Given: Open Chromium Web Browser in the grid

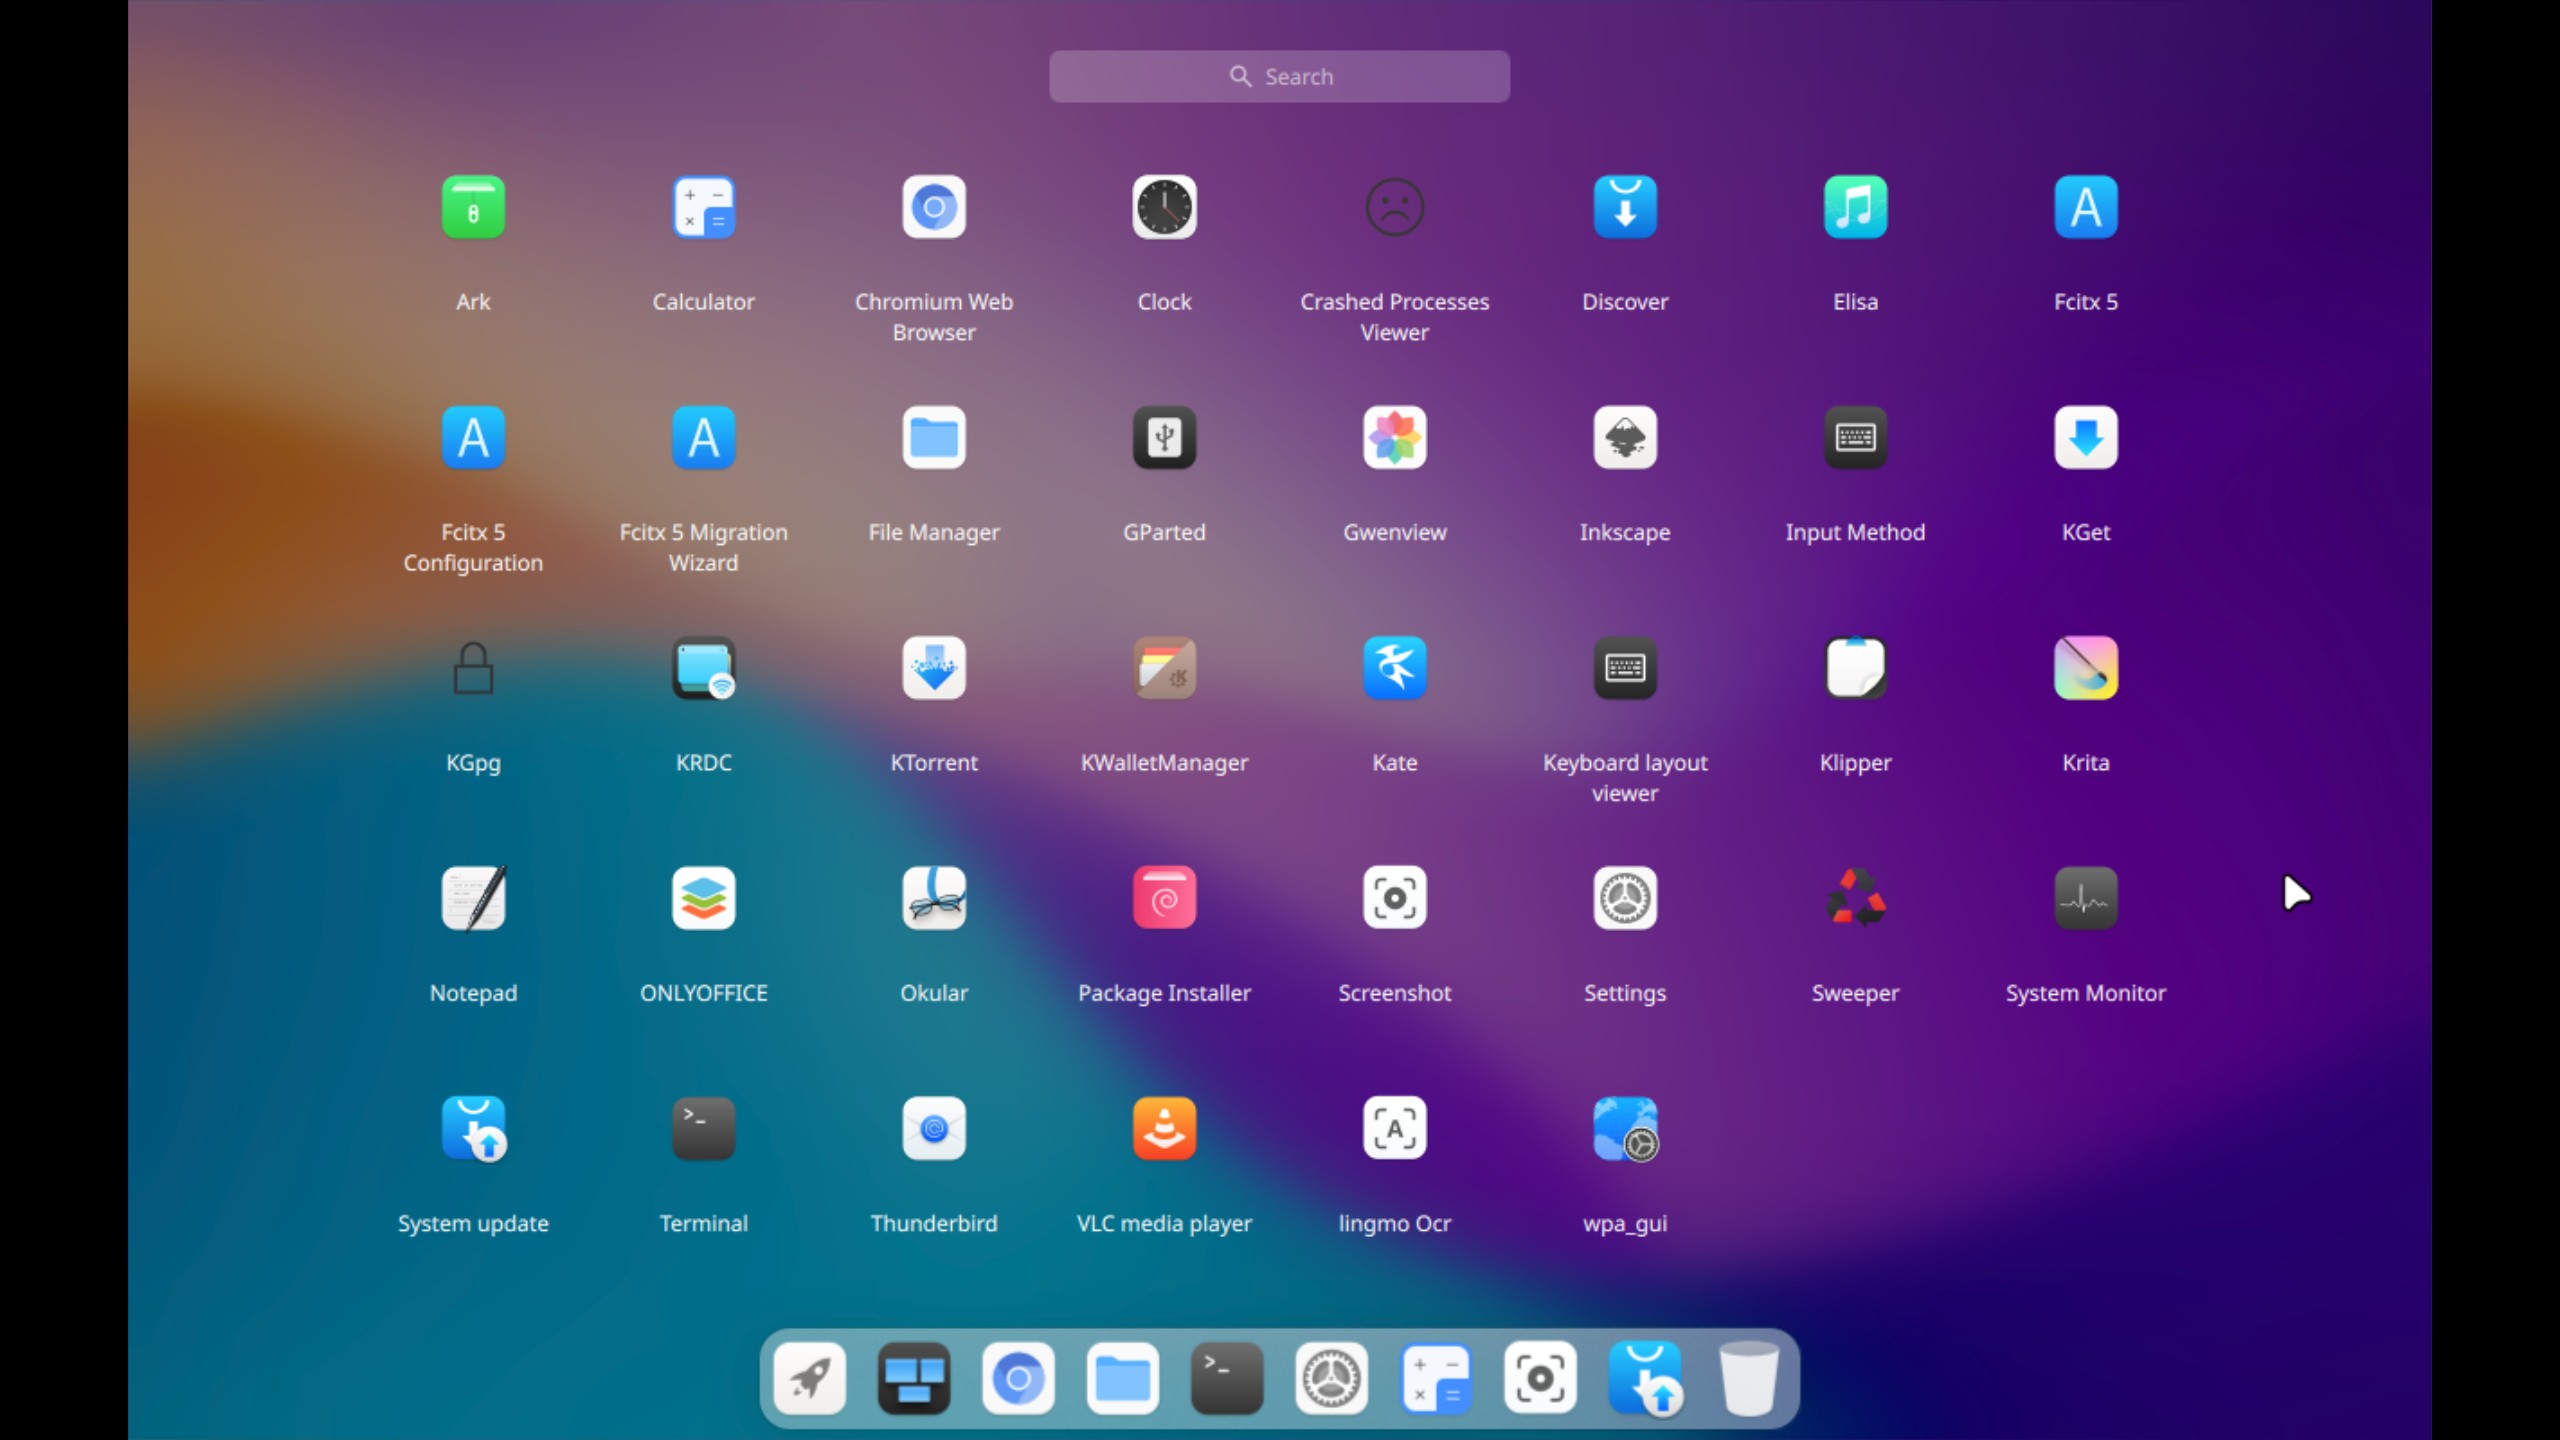Looking at the screenshot, I should tap(934, 208).
